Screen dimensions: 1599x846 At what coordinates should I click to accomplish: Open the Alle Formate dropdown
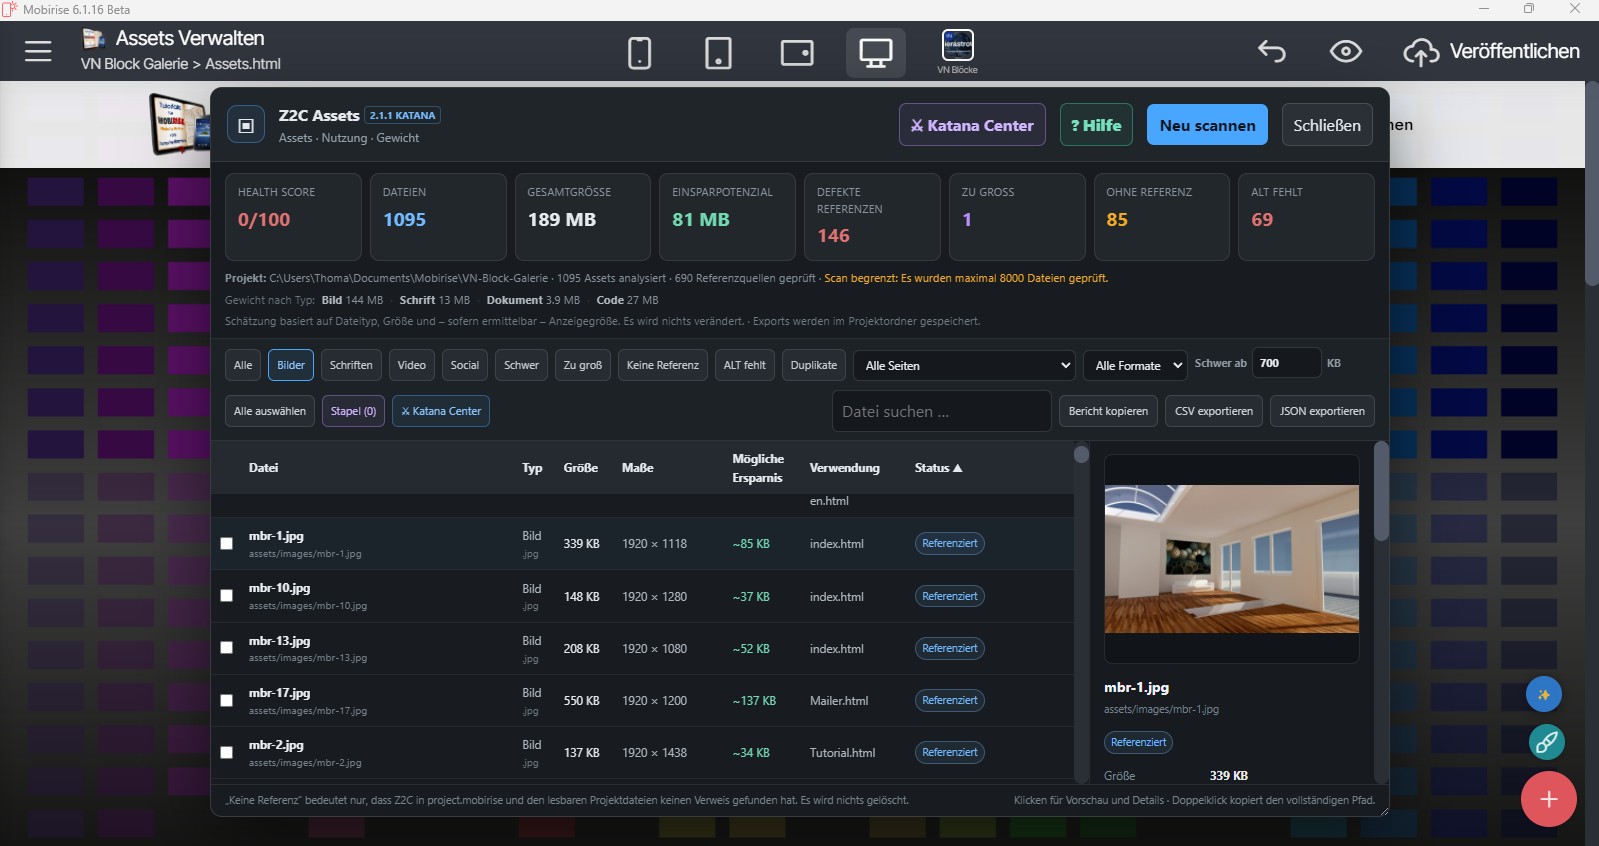pos(1135,365)
